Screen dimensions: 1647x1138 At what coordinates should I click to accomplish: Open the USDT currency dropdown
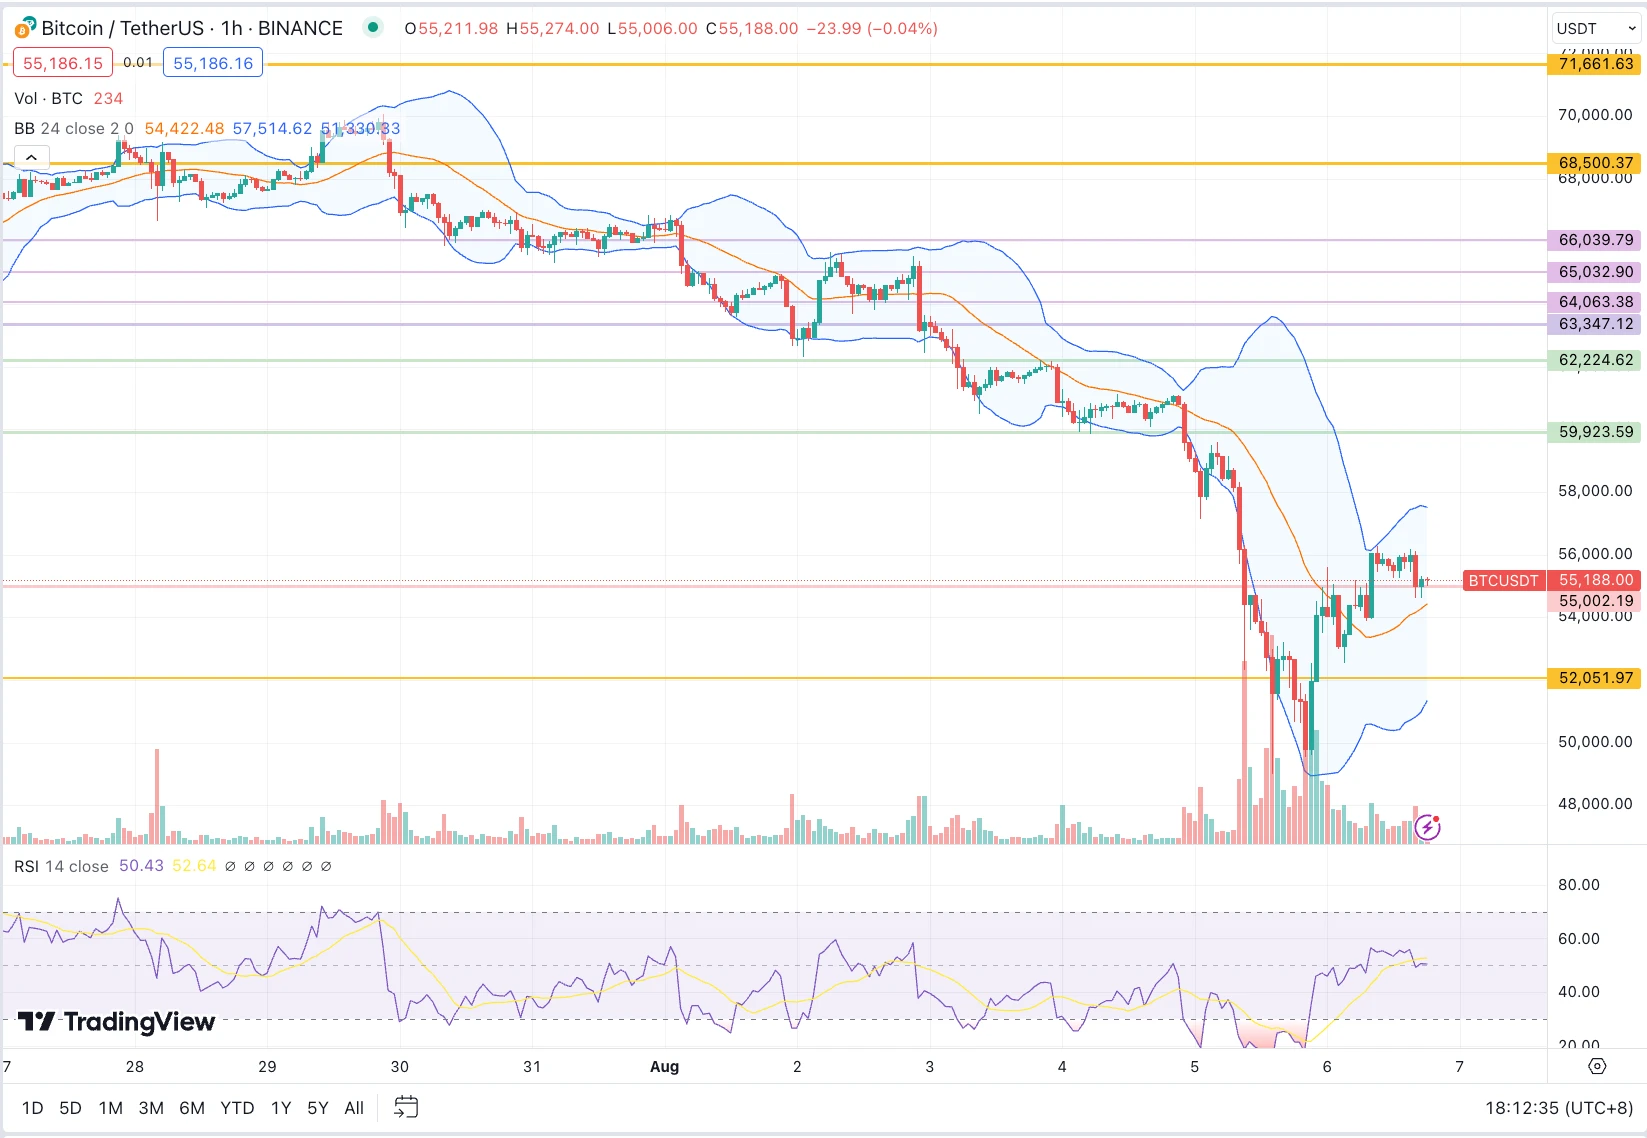[x=1595, y=28]
